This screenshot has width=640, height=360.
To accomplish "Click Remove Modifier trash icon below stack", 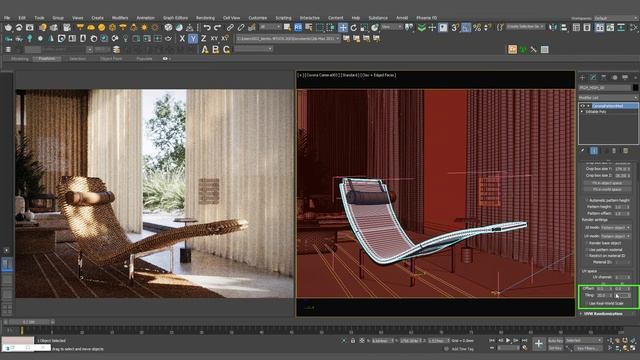I will (x=614, y=151).
